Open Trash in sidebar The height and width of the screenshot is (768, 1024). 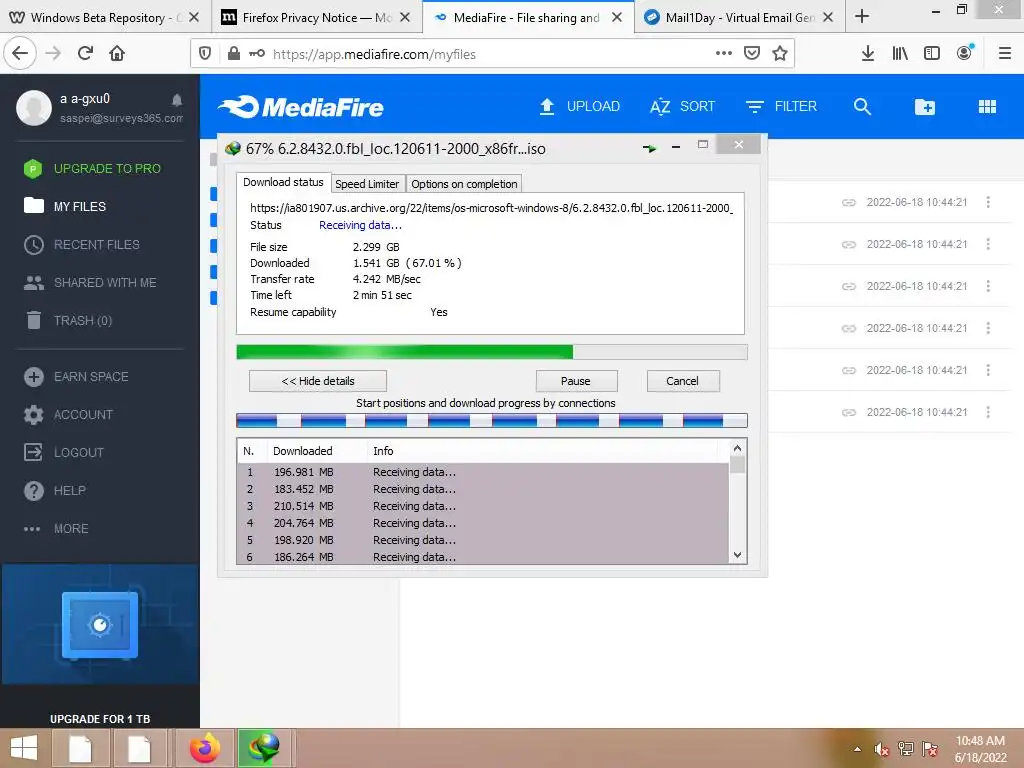click(82, 320)
